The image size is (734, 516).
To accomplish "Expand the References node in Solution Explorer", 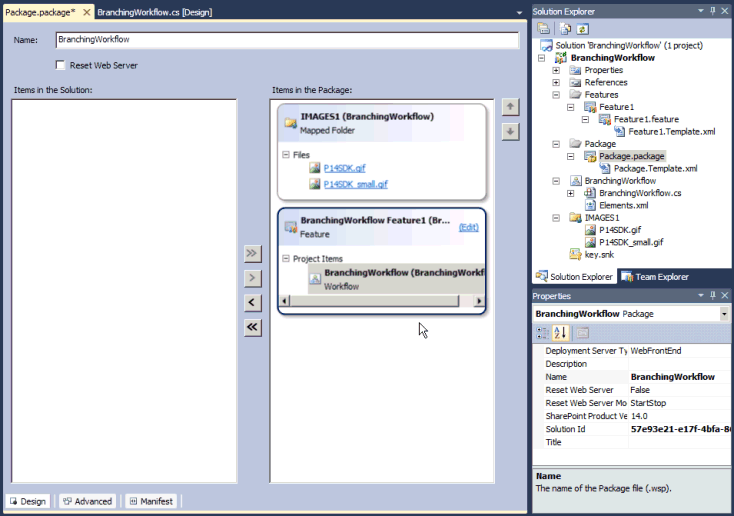I will pyautogui.click(x=556, y=83).
